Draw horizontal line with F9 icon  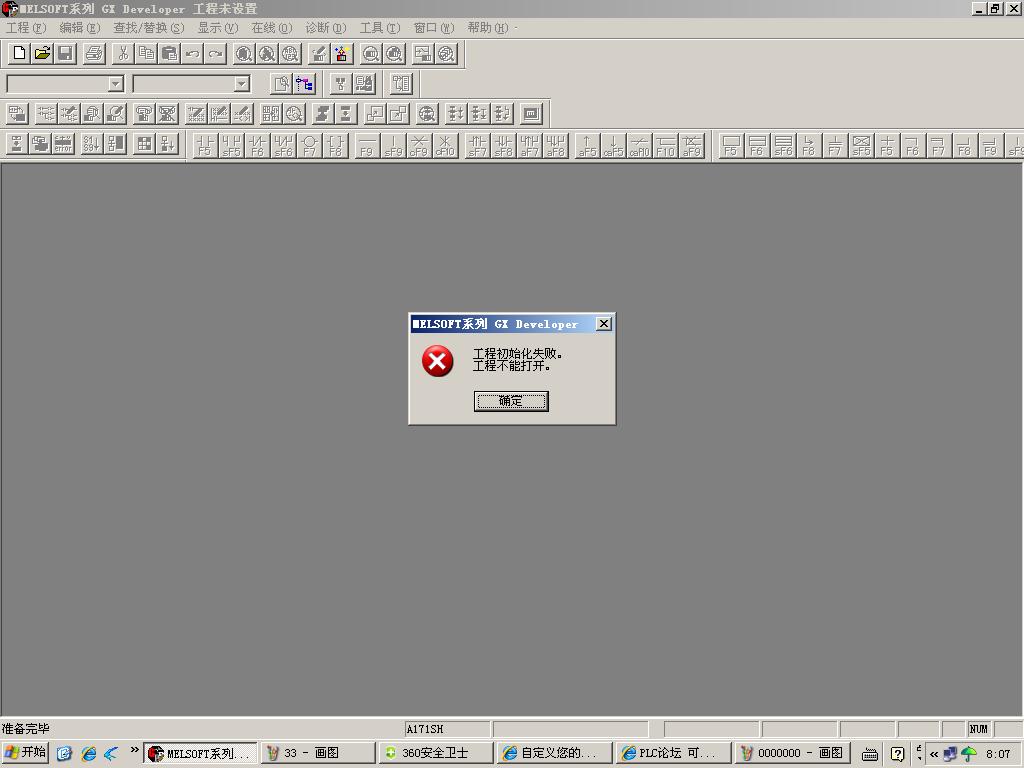coord(367,145)
